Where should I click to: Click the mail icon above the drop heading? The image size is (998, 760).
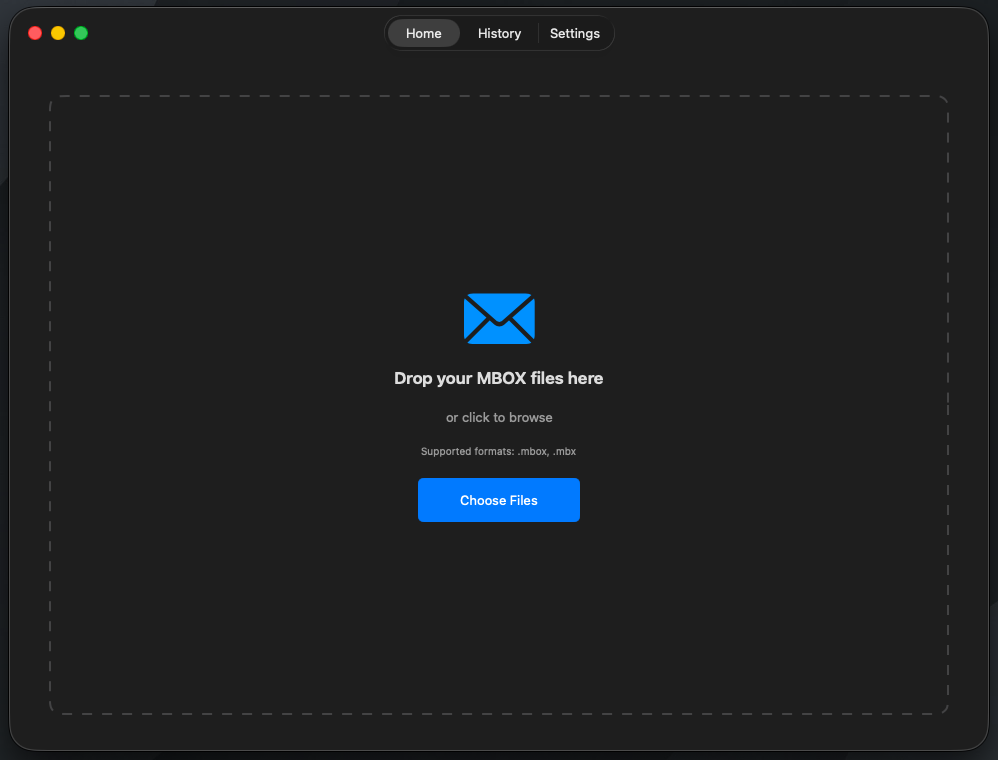click(499, 318)
